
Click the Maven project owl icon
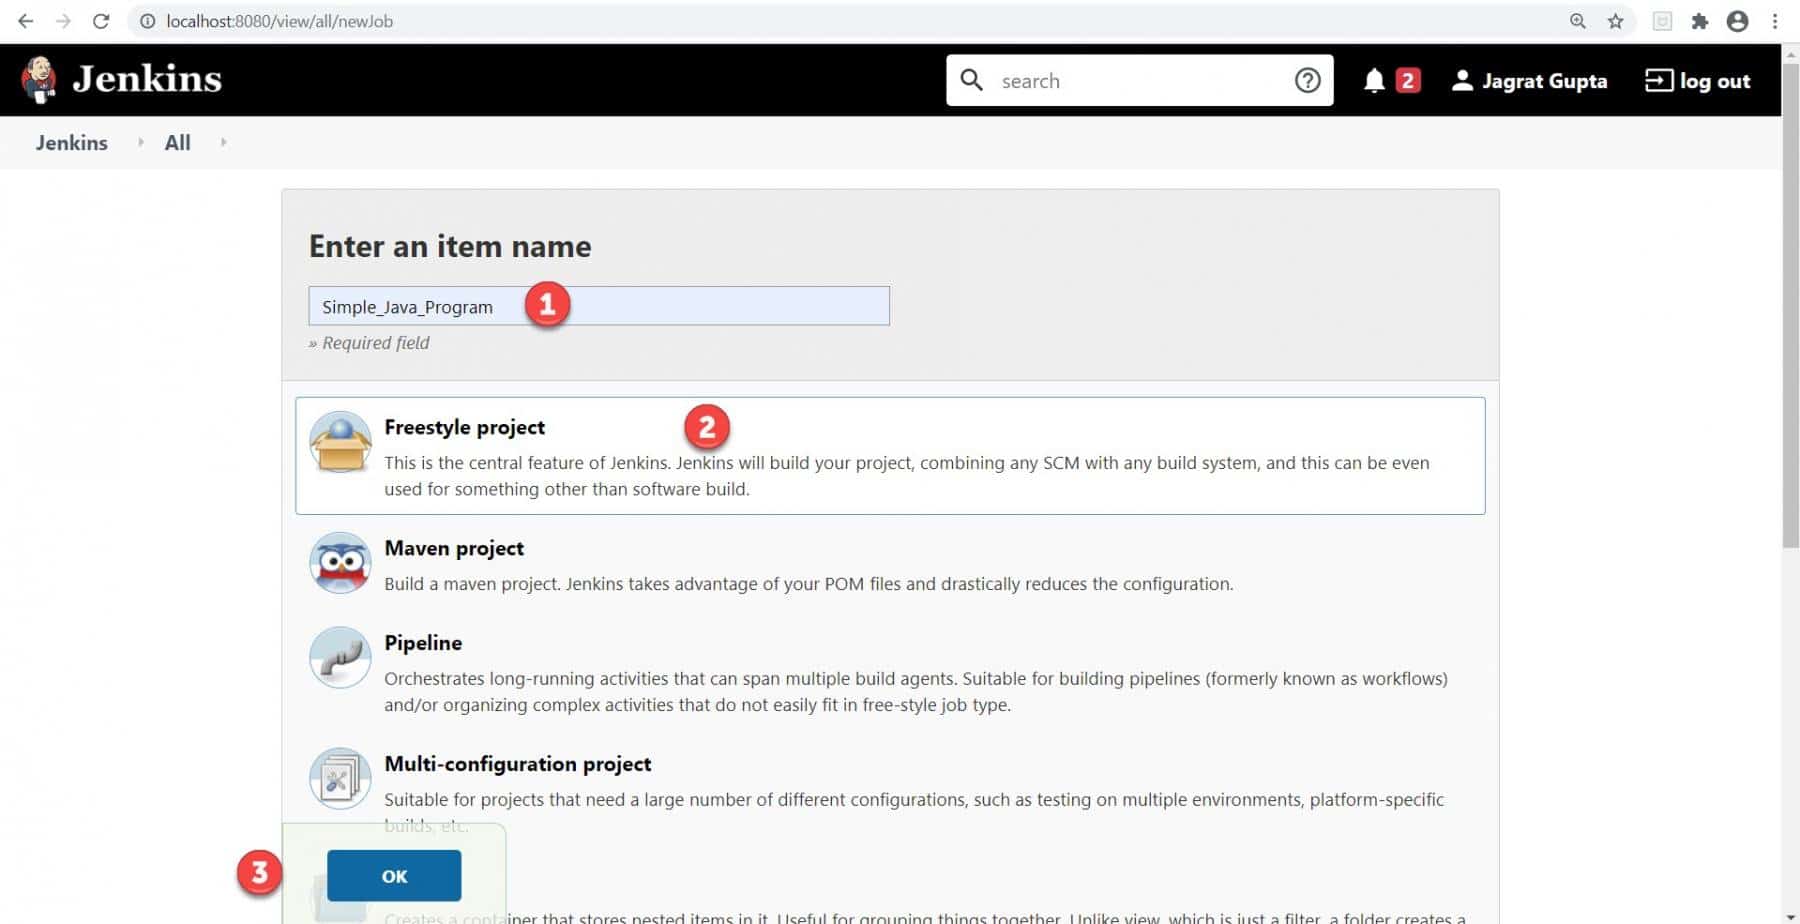(x=339, y=562)
